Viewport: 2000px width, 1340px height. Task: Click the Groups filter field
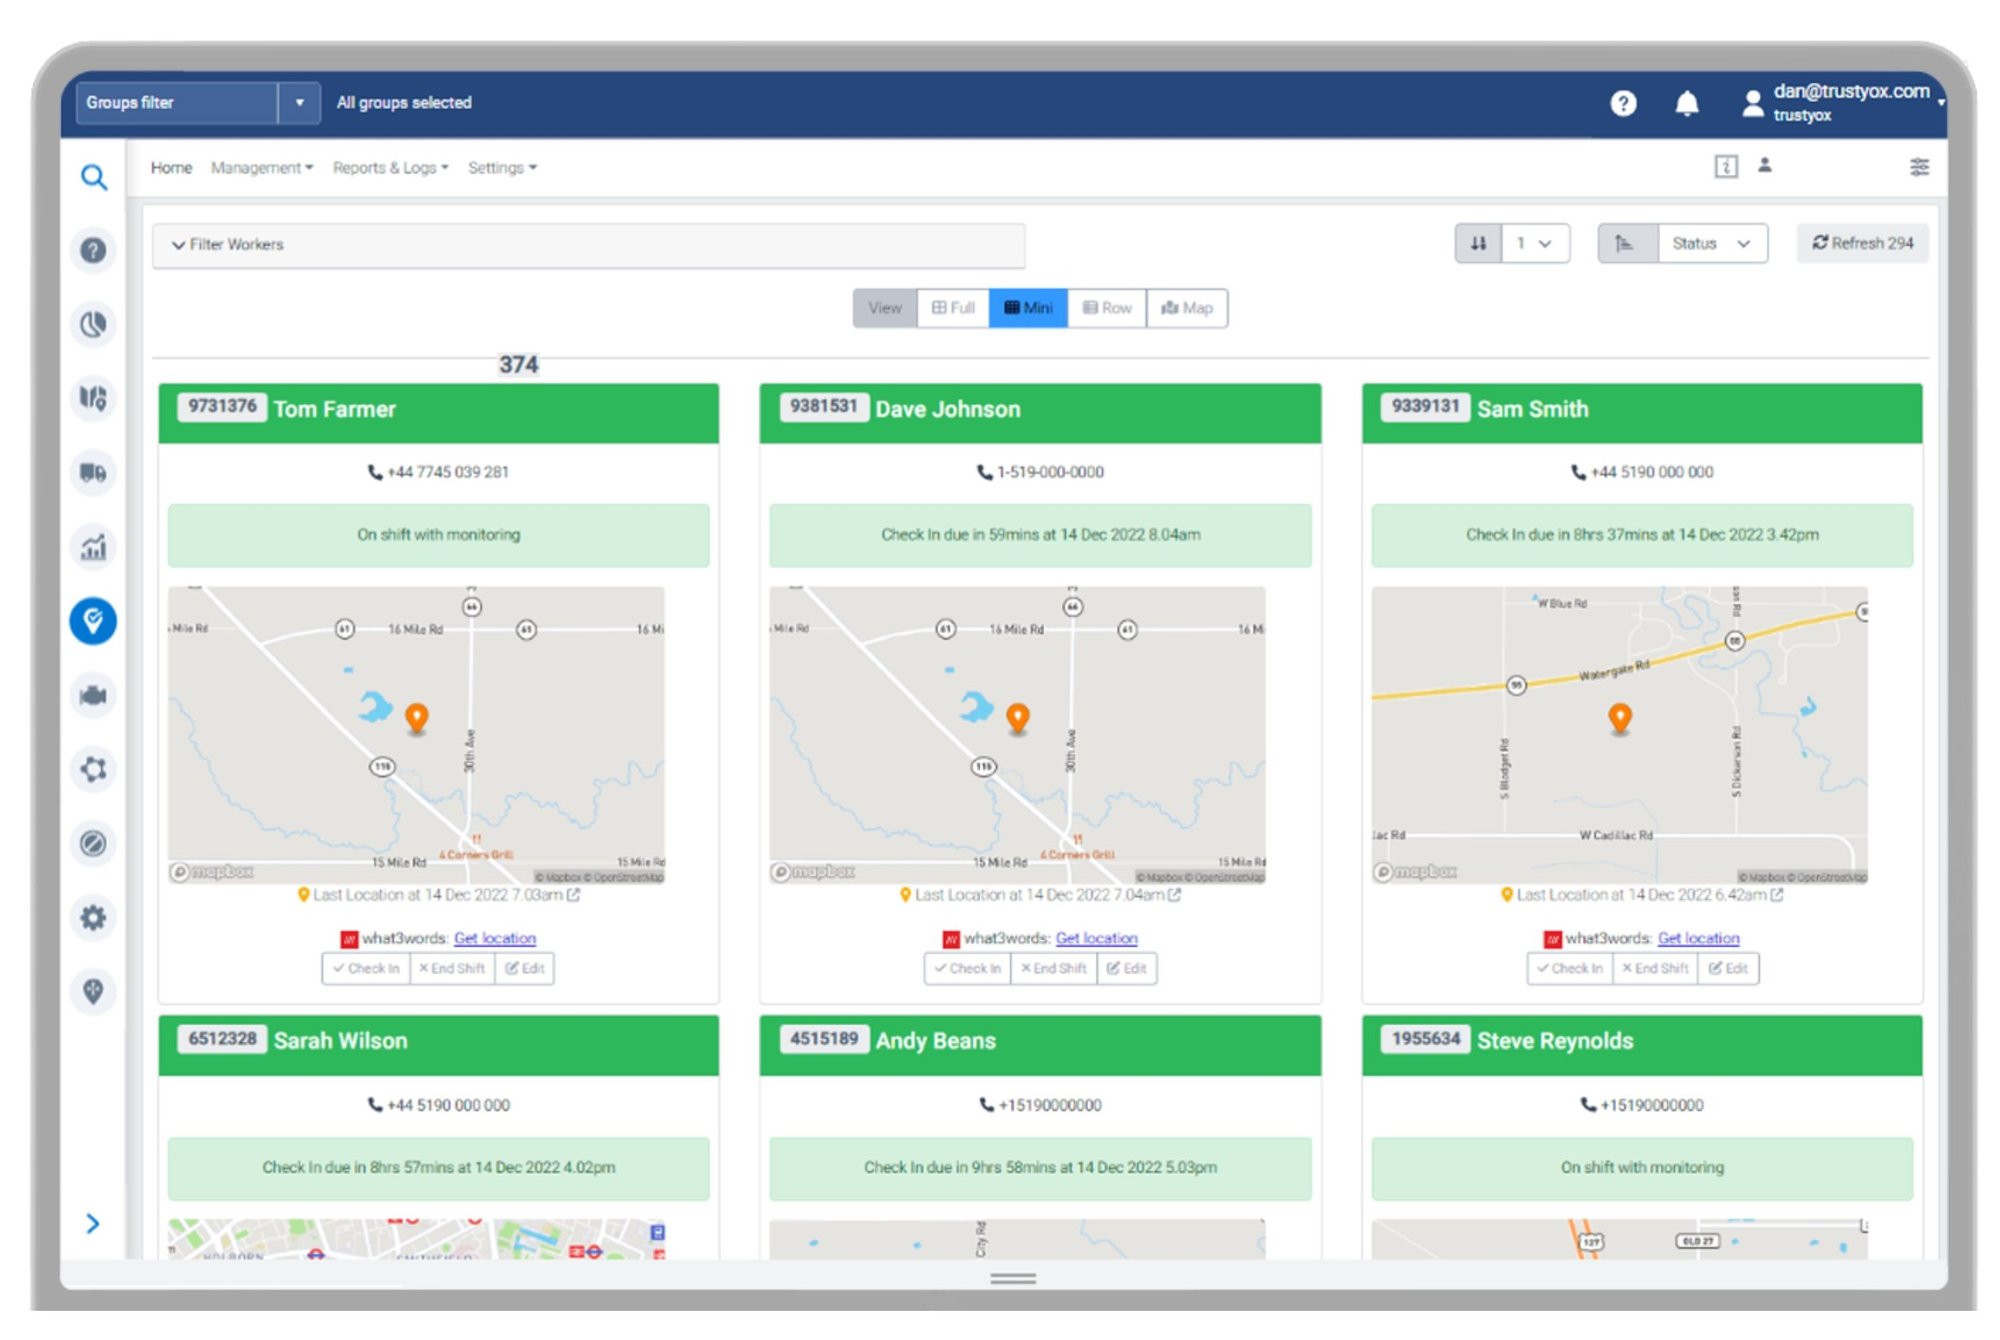pyautogui.click(x=177, y=102)
